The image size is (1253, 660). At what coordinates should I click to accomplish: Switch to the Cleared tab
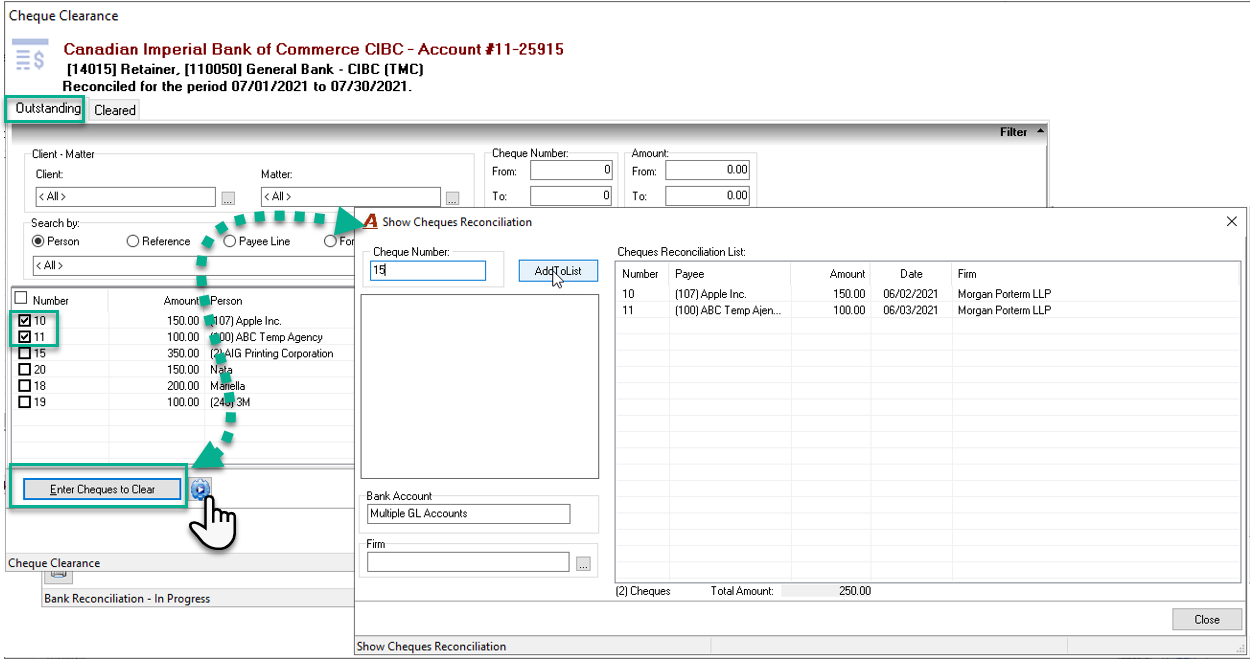(x=115, y=110)
